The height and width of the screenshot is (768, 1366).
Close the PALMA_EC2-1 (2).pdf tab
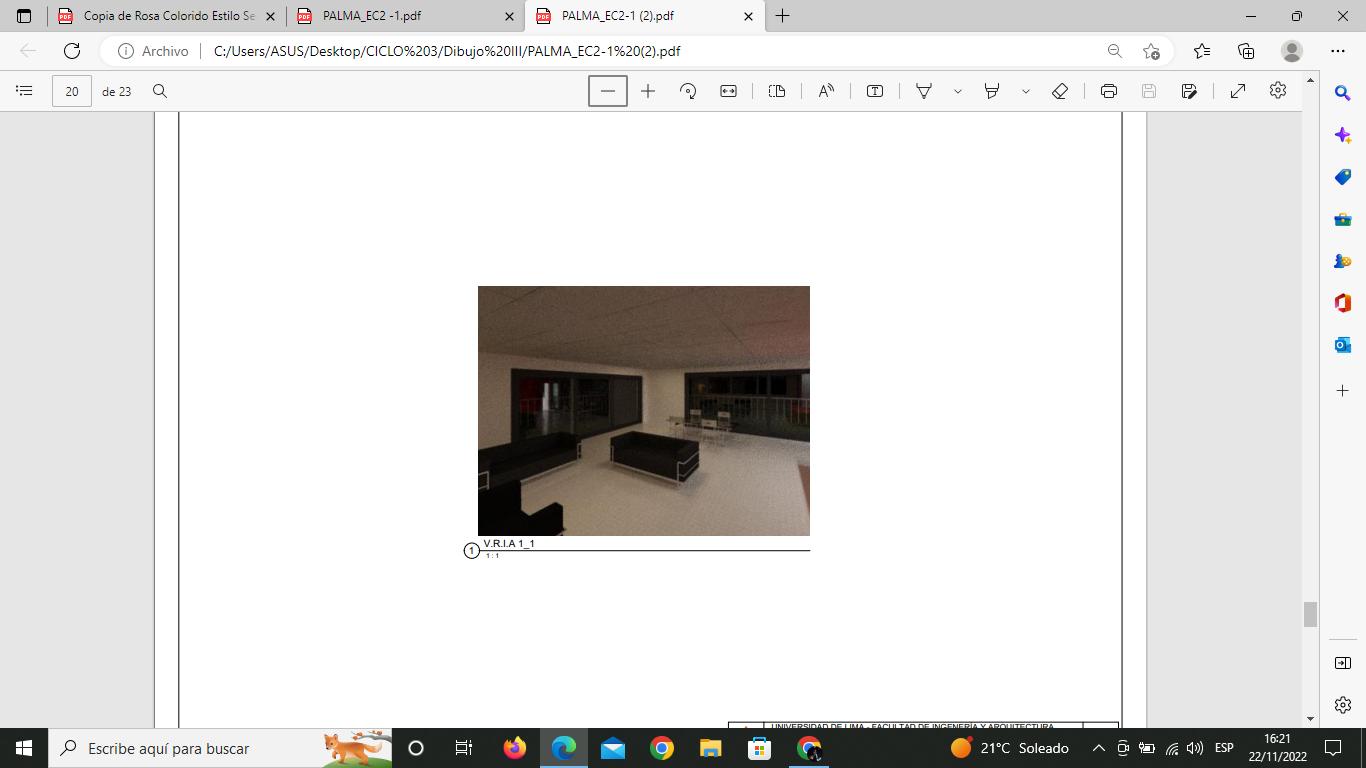click(748, 16)
